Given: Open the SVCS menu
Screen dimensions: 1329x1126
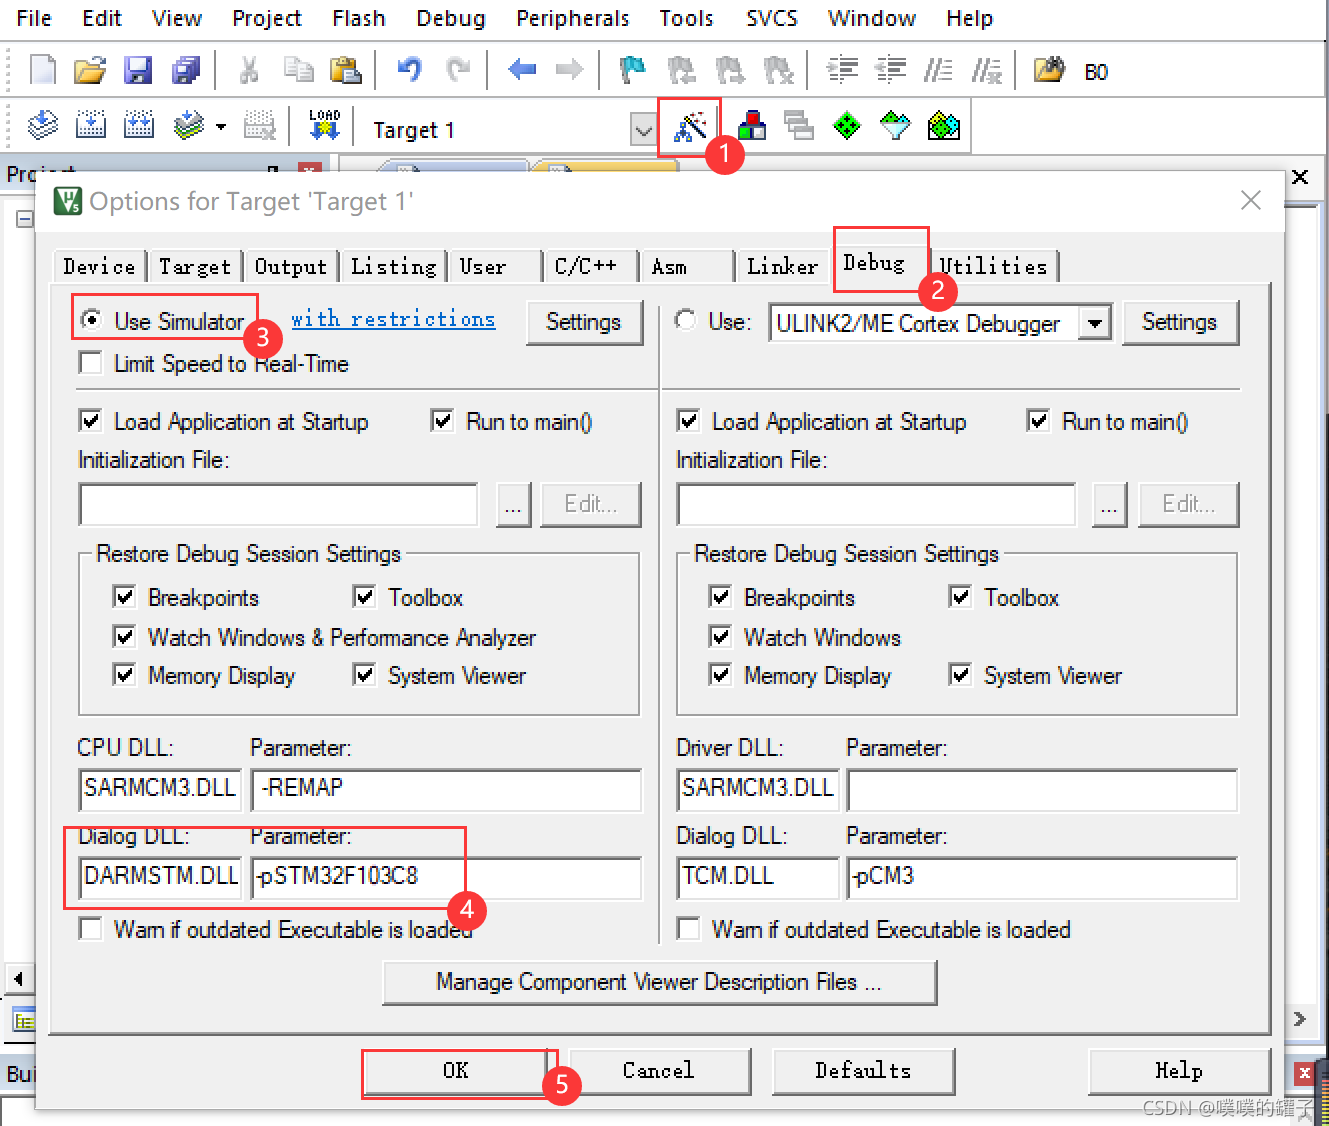Looking at the screenshot, I should click(x=772, y=18).
